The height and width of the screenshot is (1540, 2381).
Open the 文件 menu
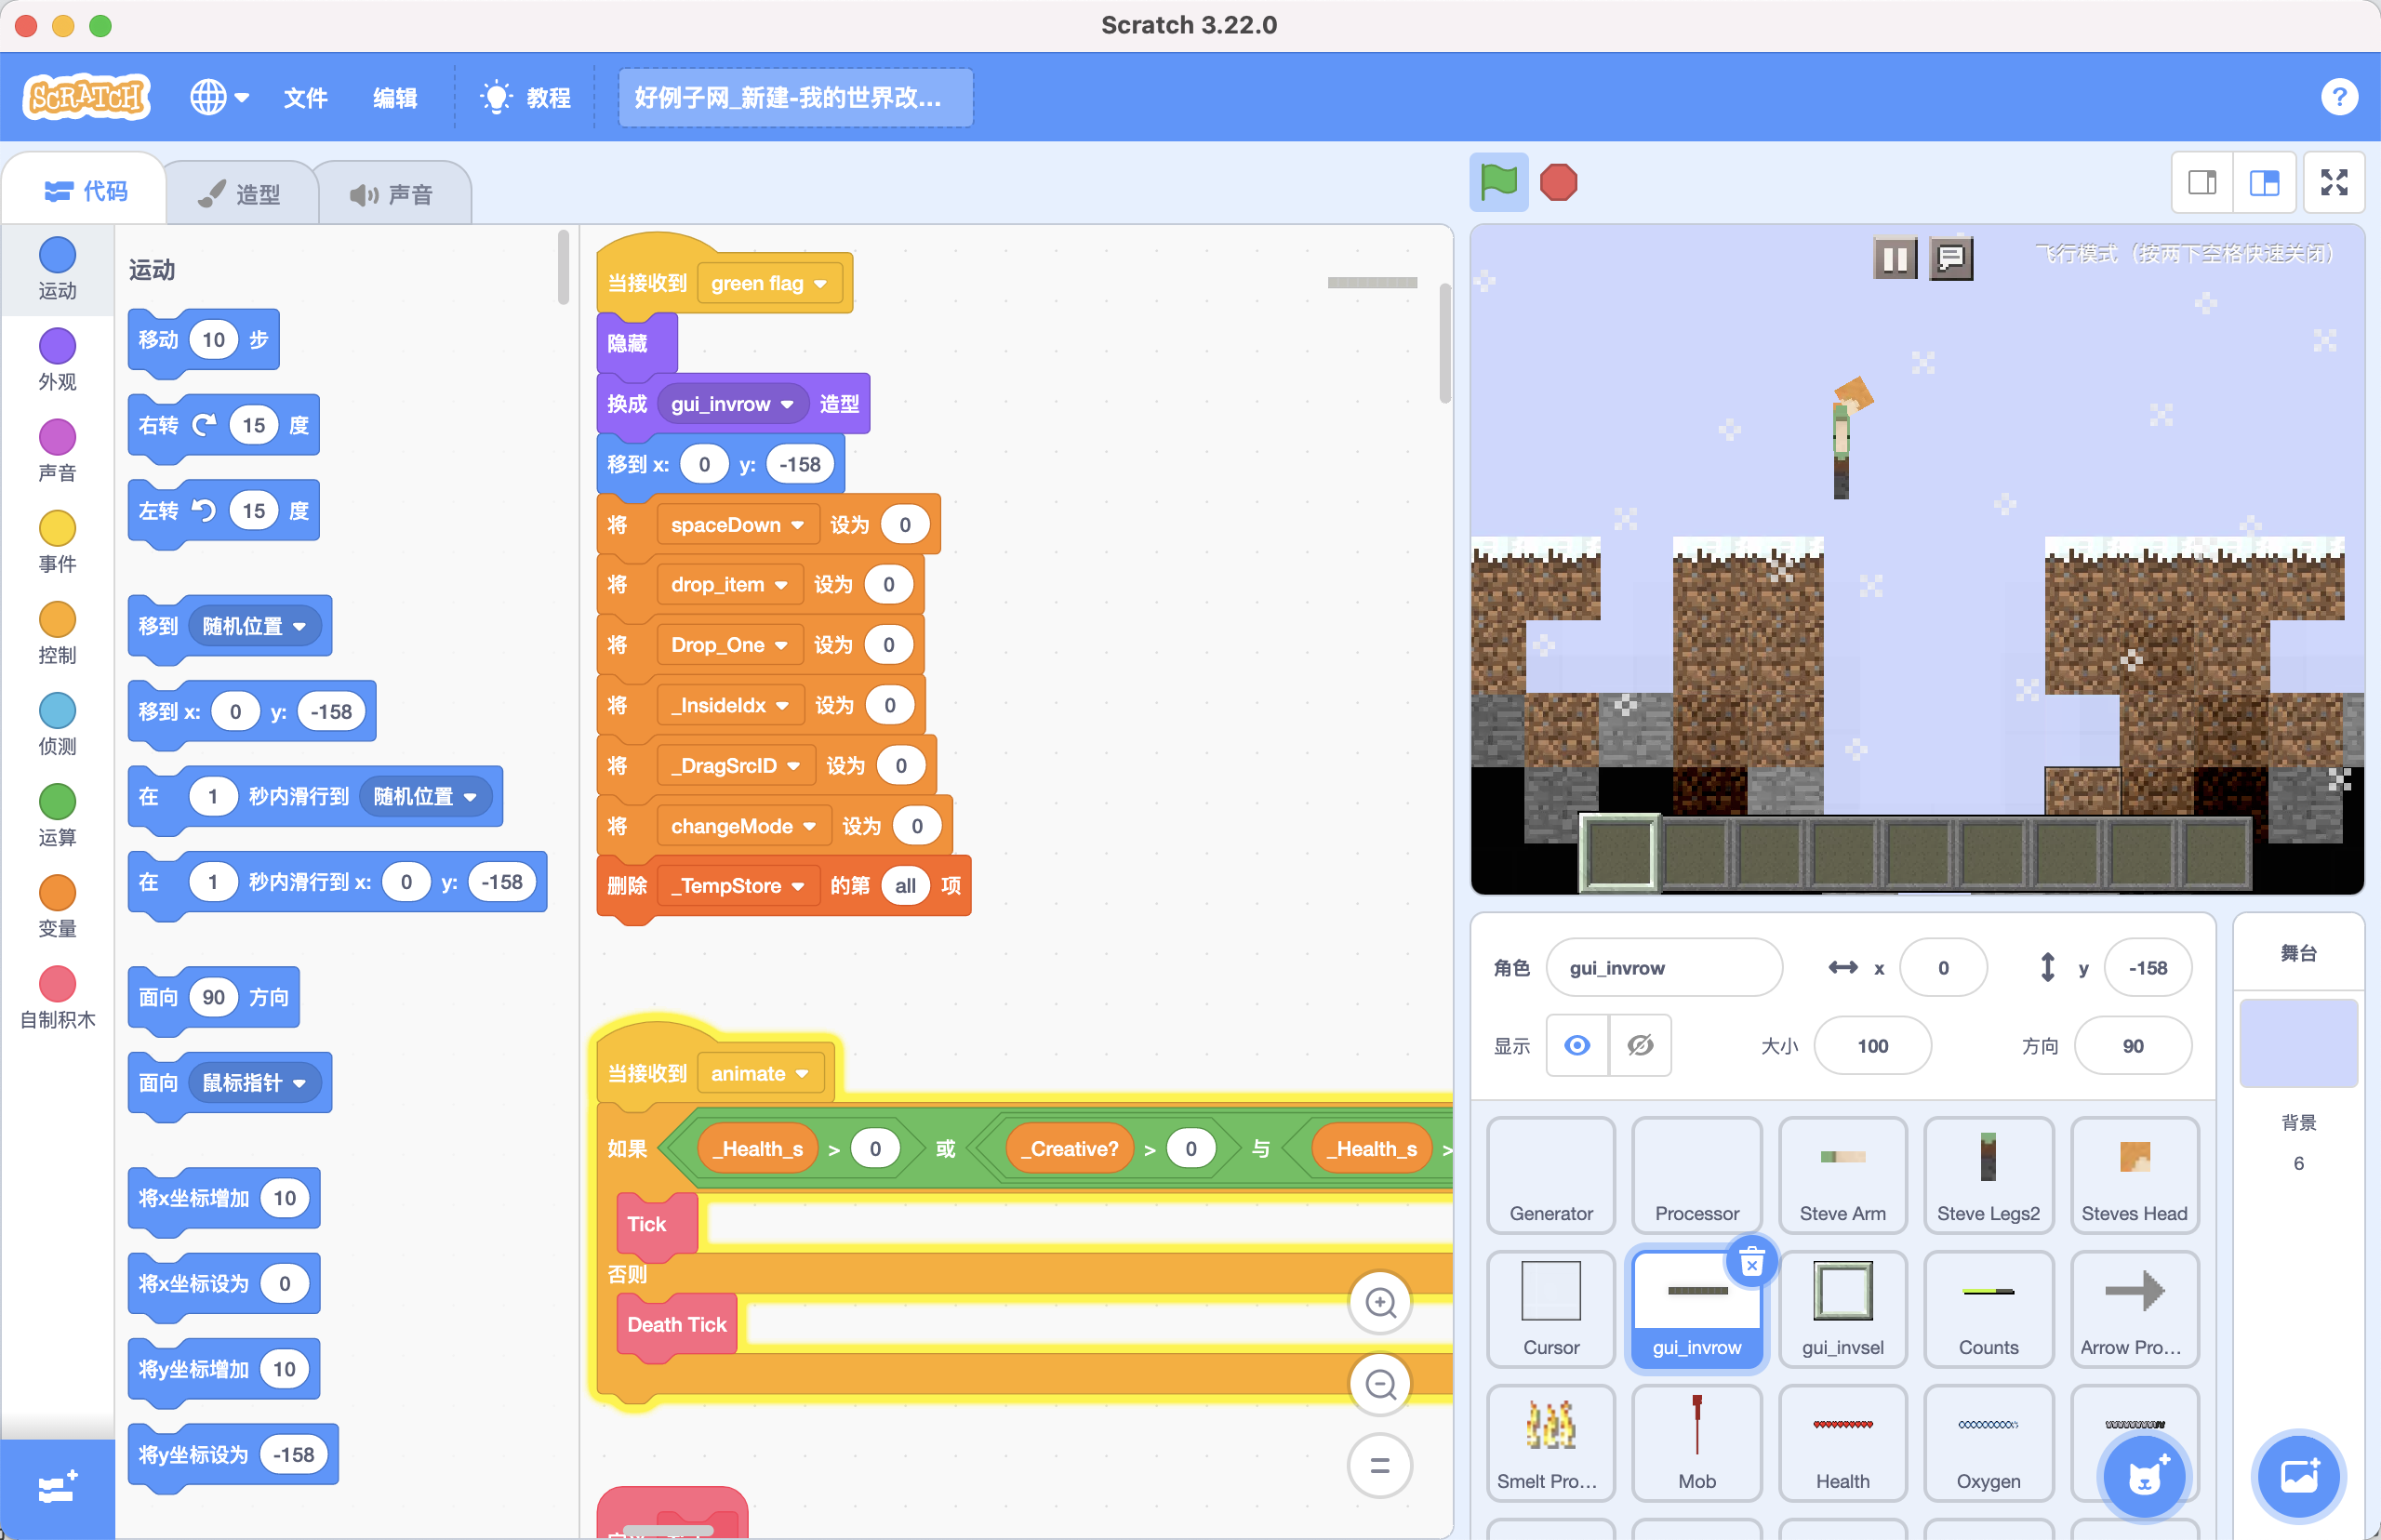point(305,98)
